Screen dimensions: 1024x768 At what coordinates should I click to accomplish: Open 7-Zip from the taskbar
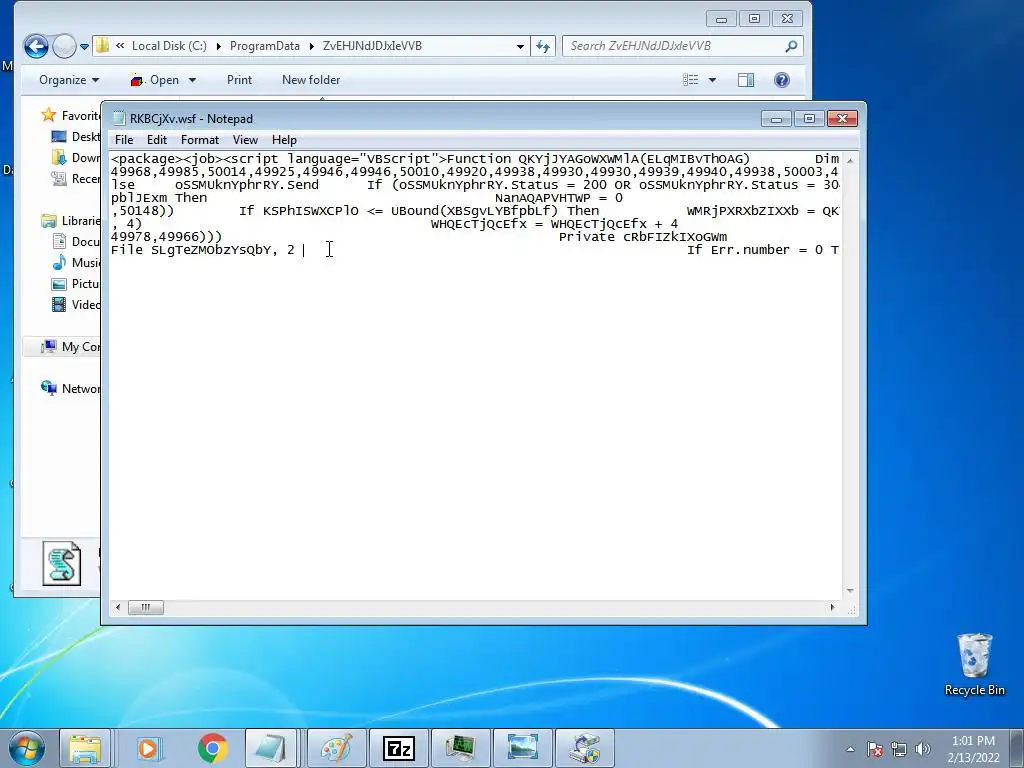399,748
